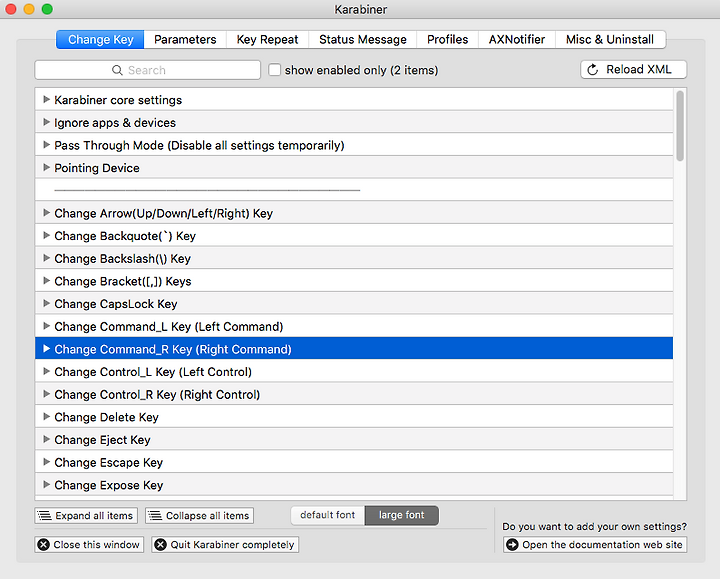Click the Search input field
Image resolution: width=720 pixels, height=579 pixels.
147,70
